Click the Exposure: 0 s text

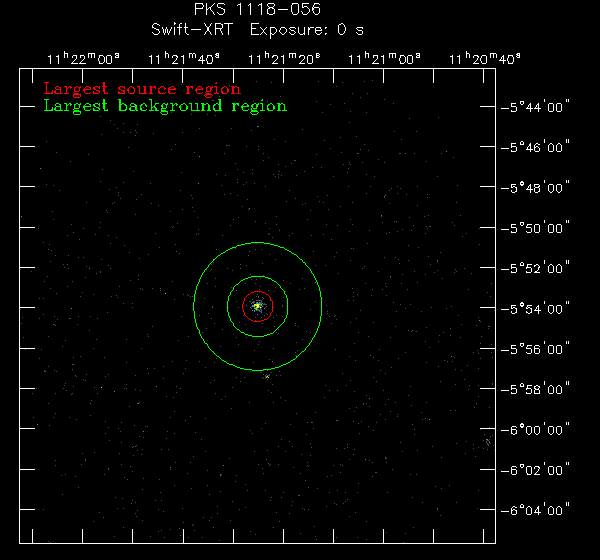pos(307,30)
